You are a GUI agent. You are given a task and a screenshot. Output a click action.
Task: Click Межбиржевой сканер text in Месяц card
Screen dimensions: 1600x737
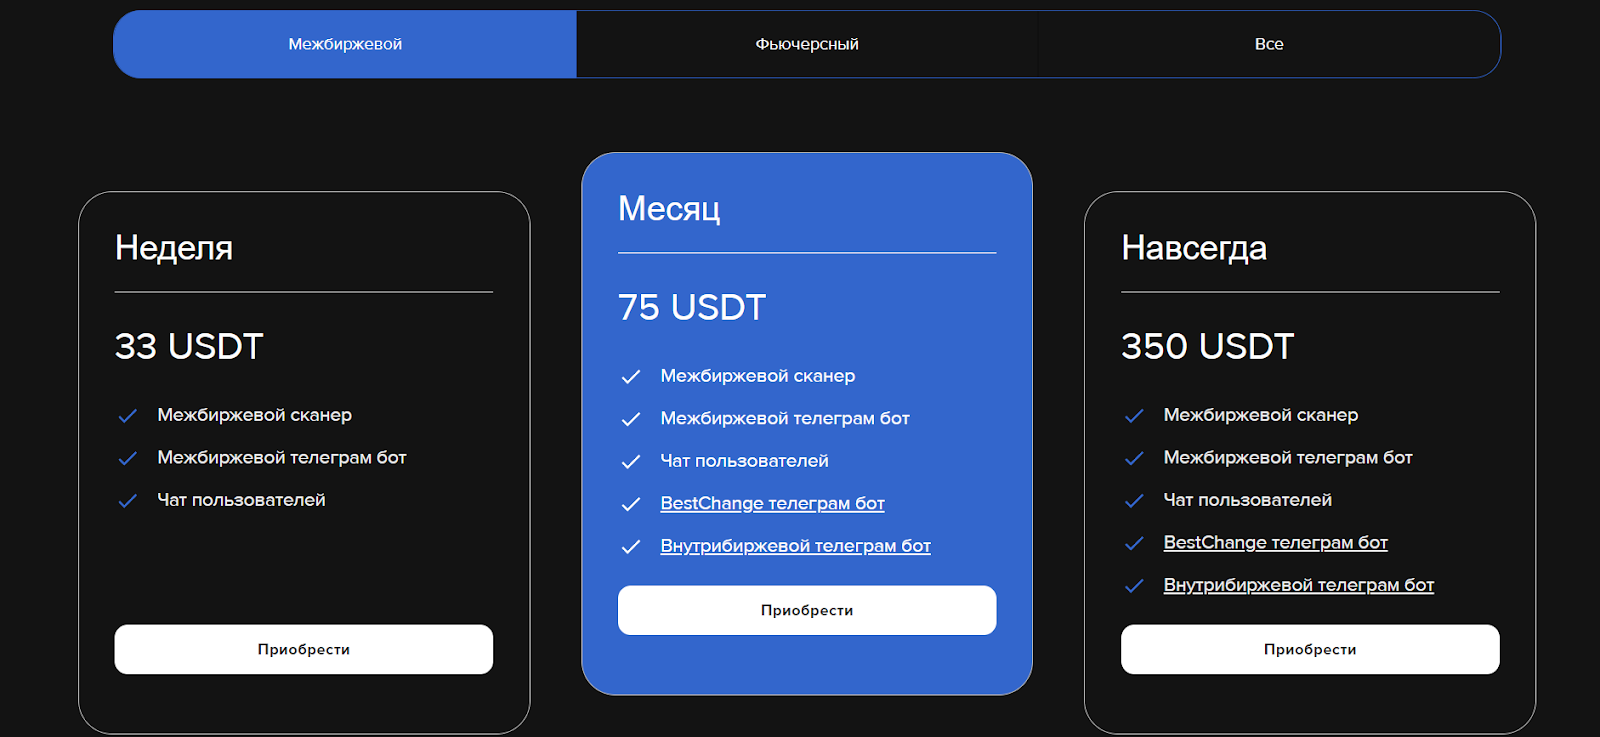(758, 376)
